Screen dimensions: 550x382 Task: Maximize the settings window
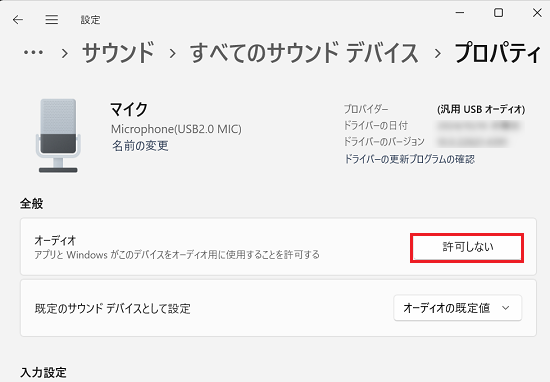498,13
